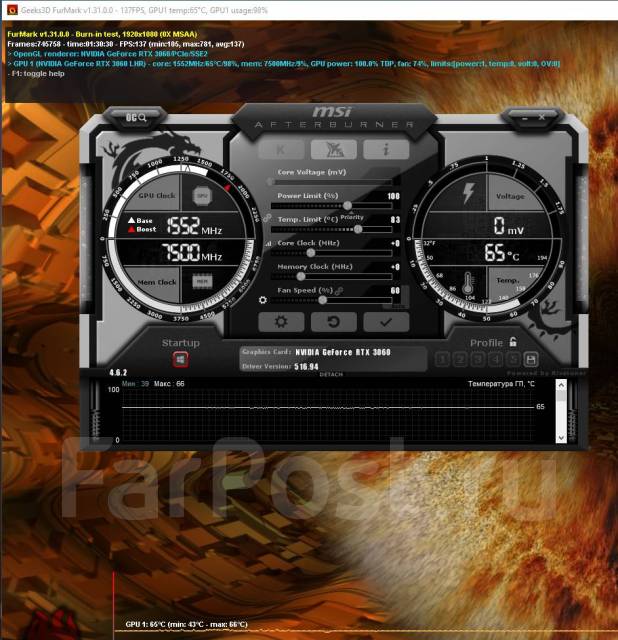The height and width of the screenshot is (640, 618).
Task: Open the OC Scanner button
Action: coord(136,118)
